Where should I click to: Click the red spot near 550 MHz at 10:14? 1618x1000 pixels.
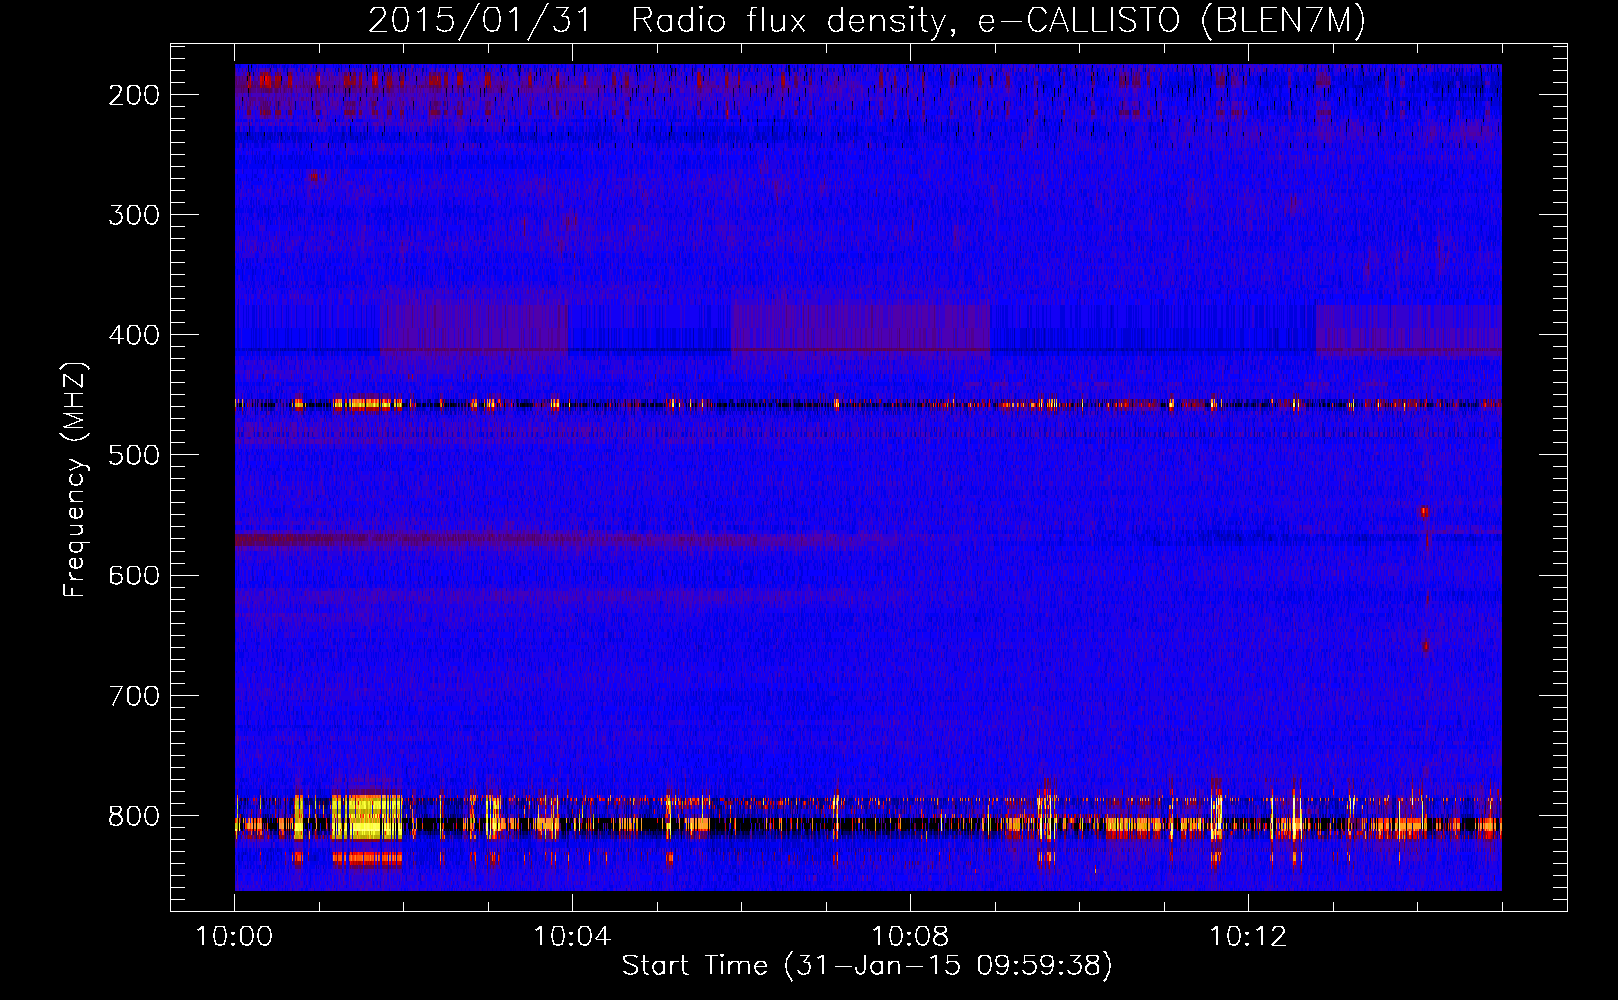click(x=1425, y=512)
